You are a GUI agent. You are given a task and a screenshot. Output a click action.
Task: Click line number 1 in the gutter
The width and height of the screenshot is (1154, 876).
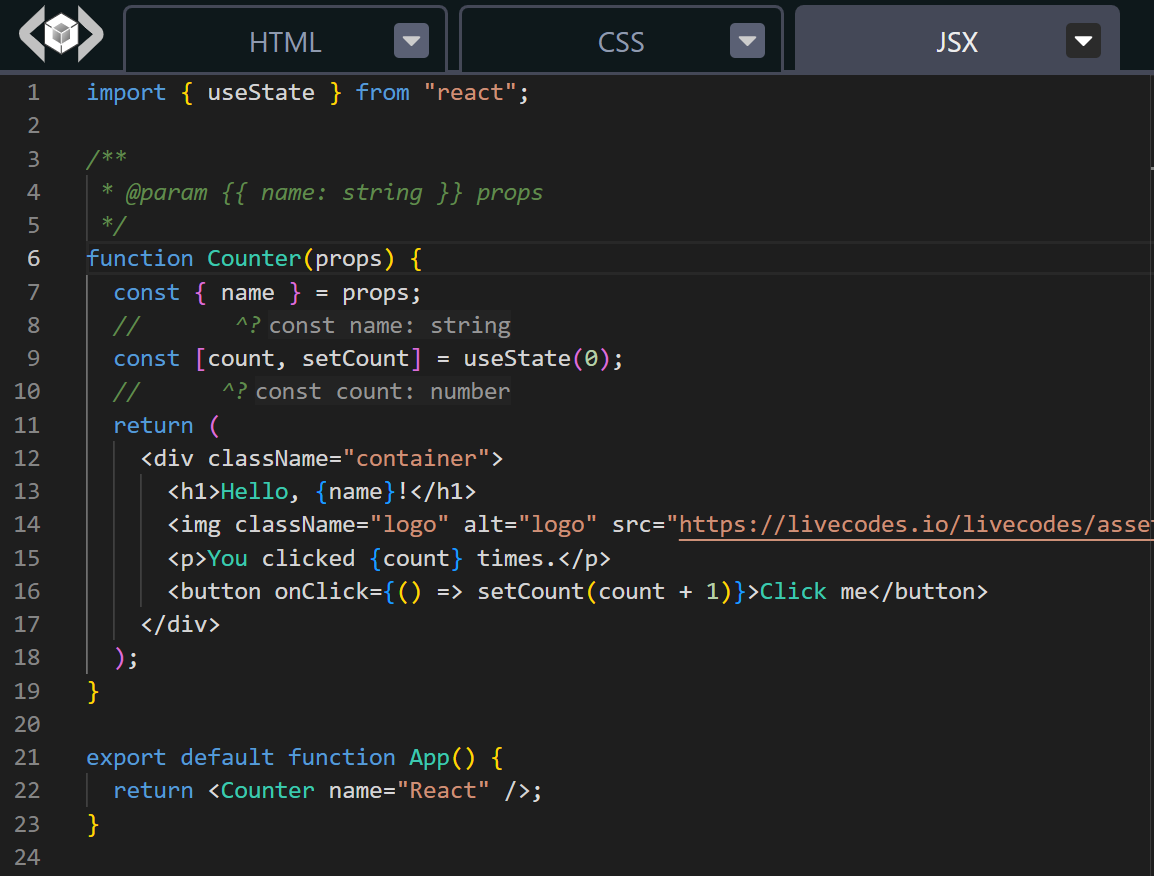pos(33,92)
